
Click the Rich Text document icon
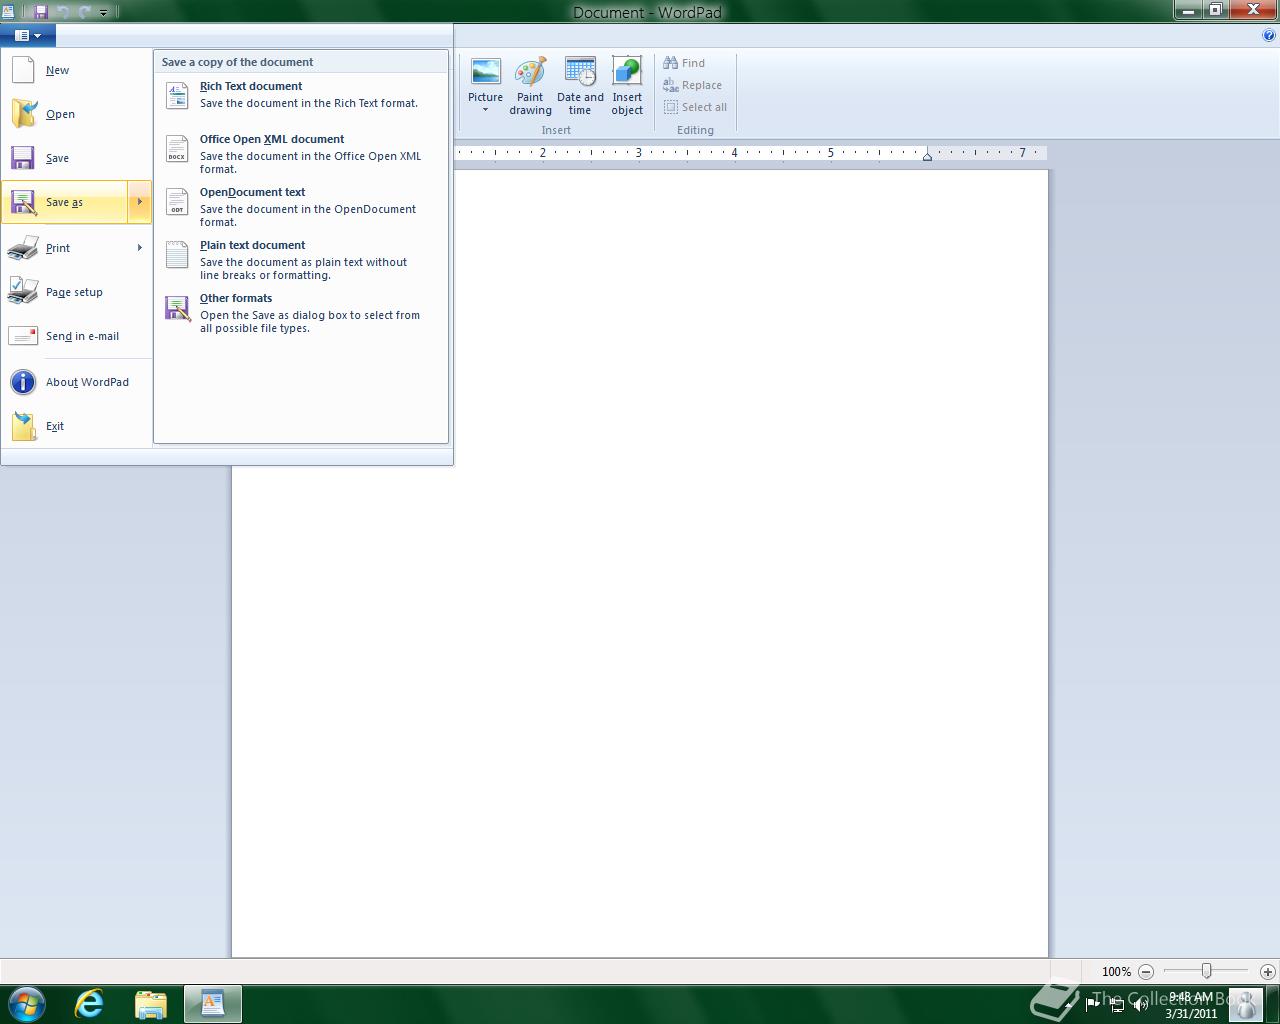(x=177, y=95)
